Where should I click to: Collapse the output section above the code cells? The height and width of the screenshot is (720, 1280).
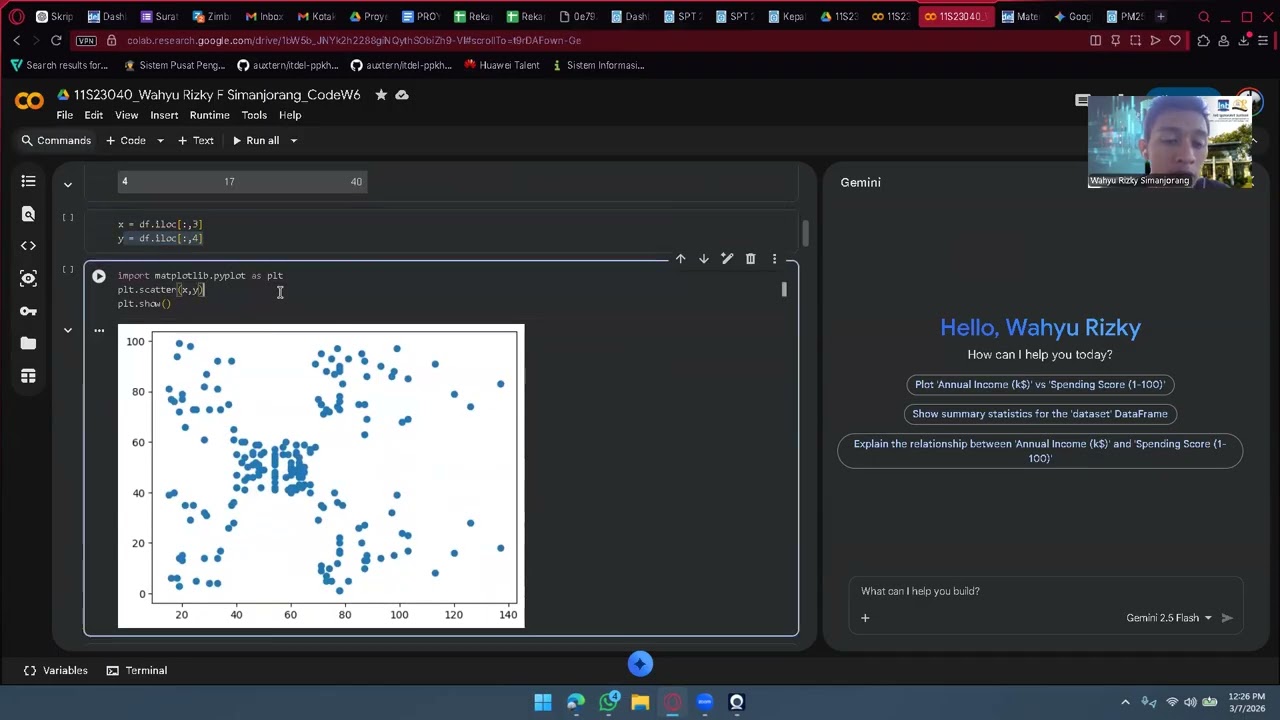tap(67, 184)
